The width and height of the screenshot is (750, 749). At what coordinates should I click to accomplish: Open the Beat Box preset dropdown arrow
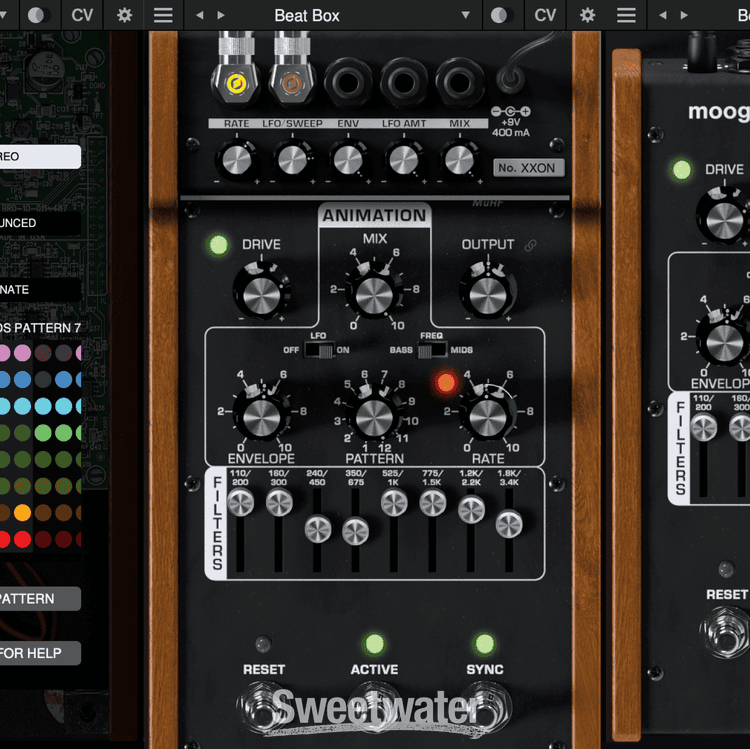tap(465, 15)
